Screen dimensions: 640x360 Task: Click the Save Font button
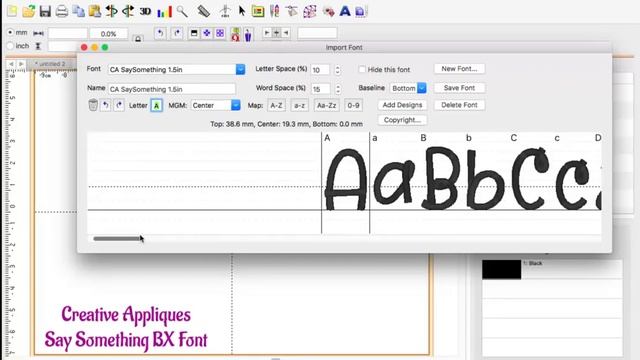459,88
